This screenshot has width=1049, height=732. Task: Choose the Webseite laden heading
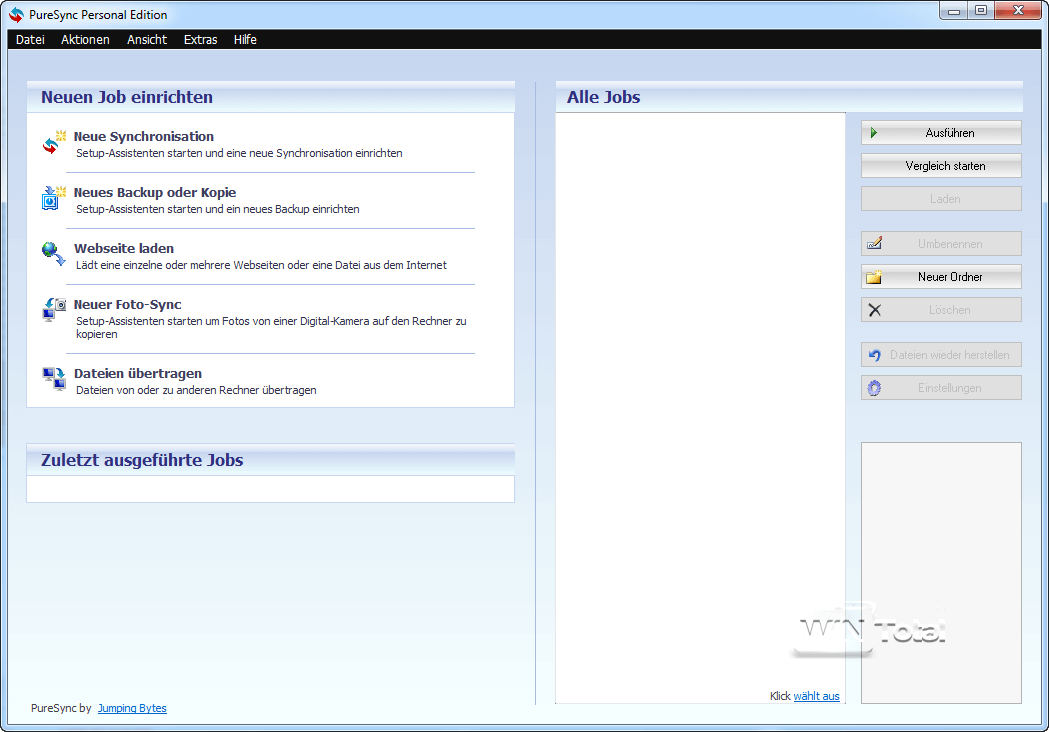click(124, 248)
